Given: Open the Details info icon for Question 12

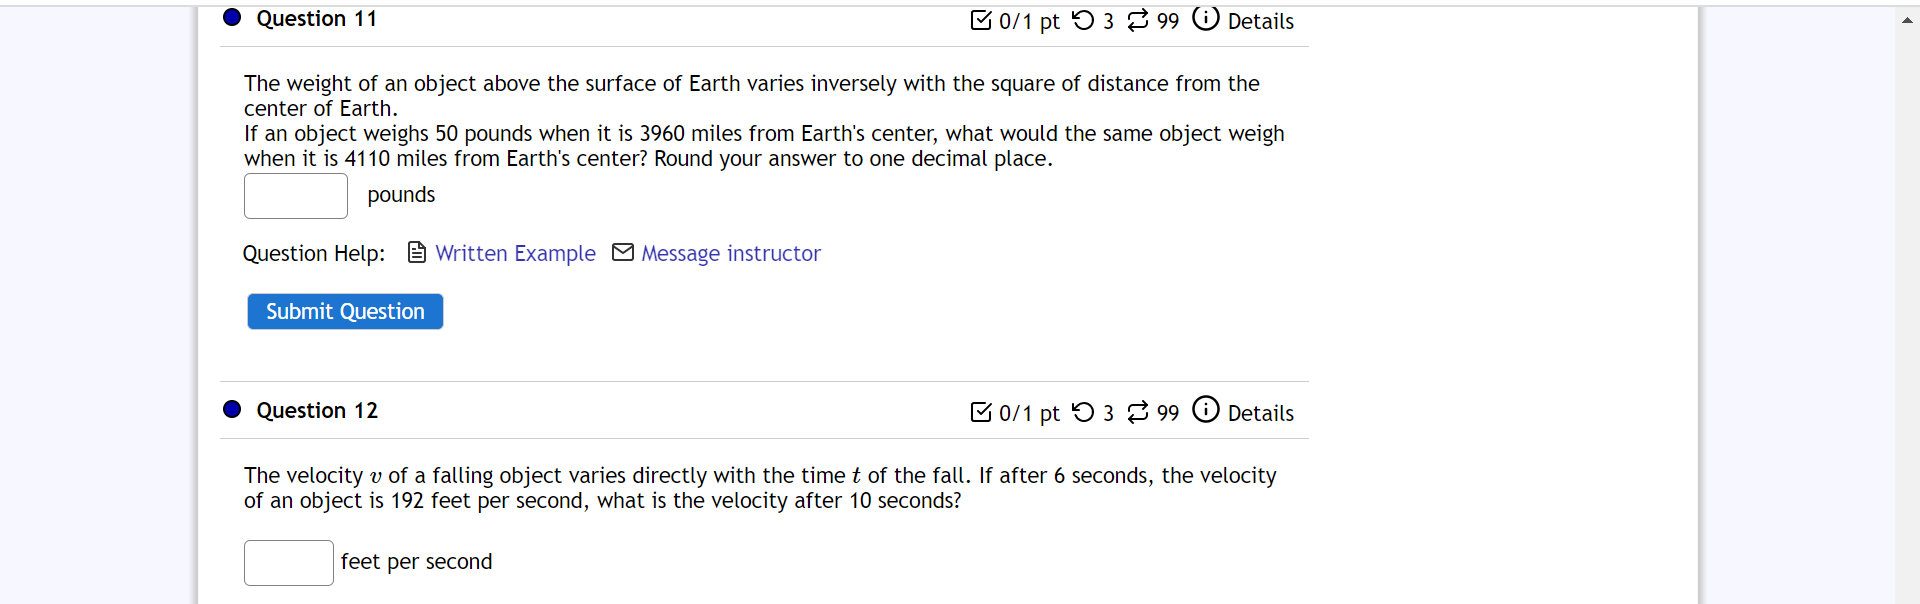Looking at the screenshot, I should pos(1207,409).
